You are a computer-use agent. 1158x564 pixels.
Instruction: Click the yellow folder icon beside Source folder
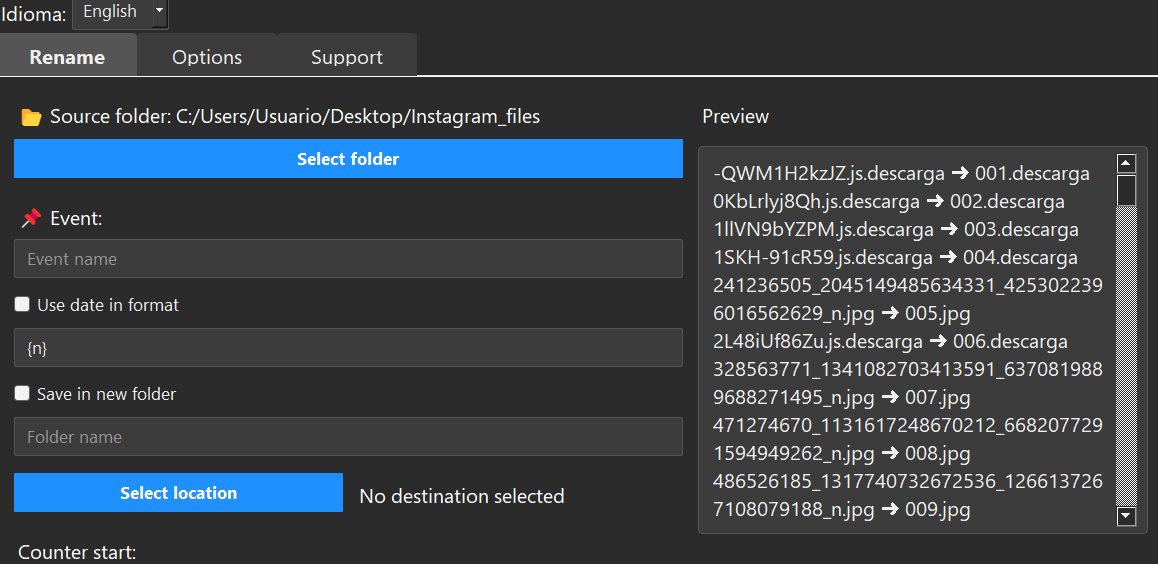tap(31, 118)
